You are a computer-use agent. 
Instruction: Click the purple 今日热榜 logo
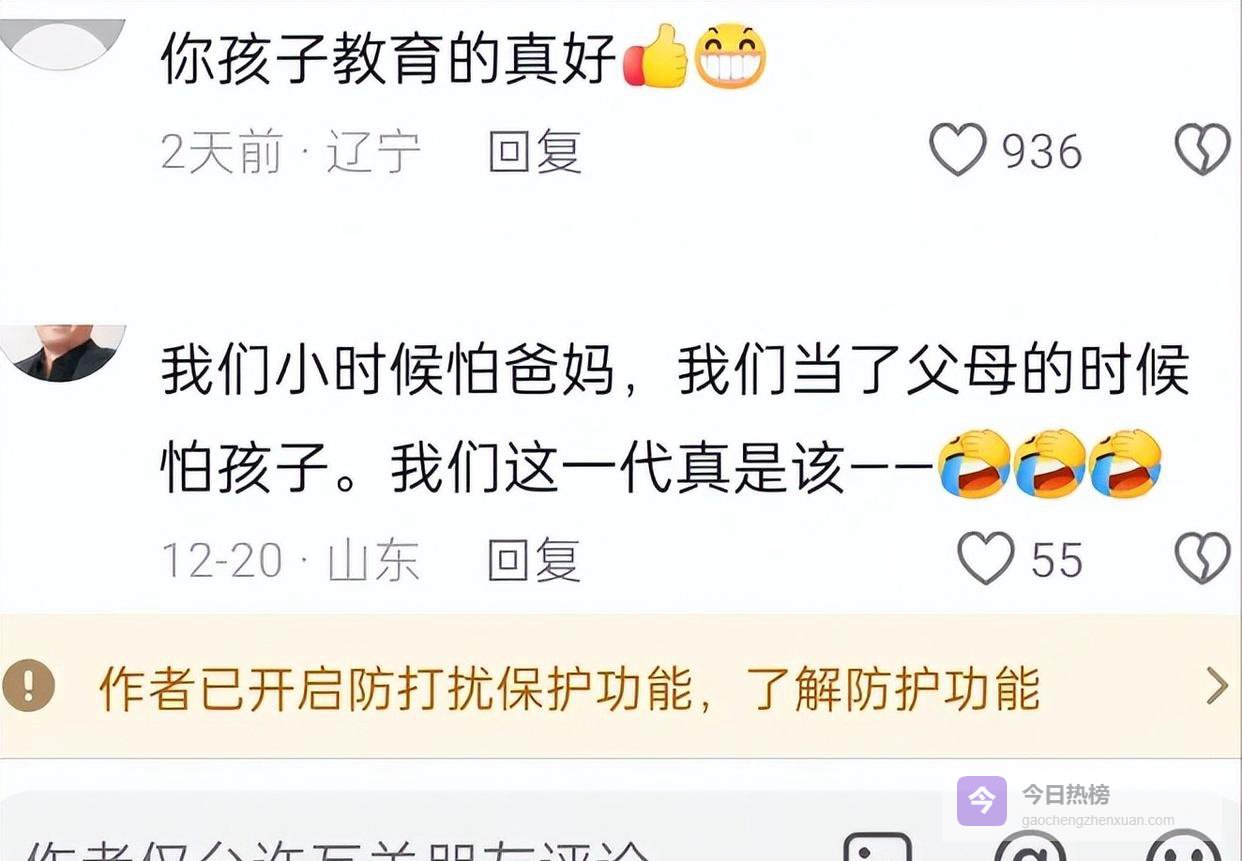982,801
